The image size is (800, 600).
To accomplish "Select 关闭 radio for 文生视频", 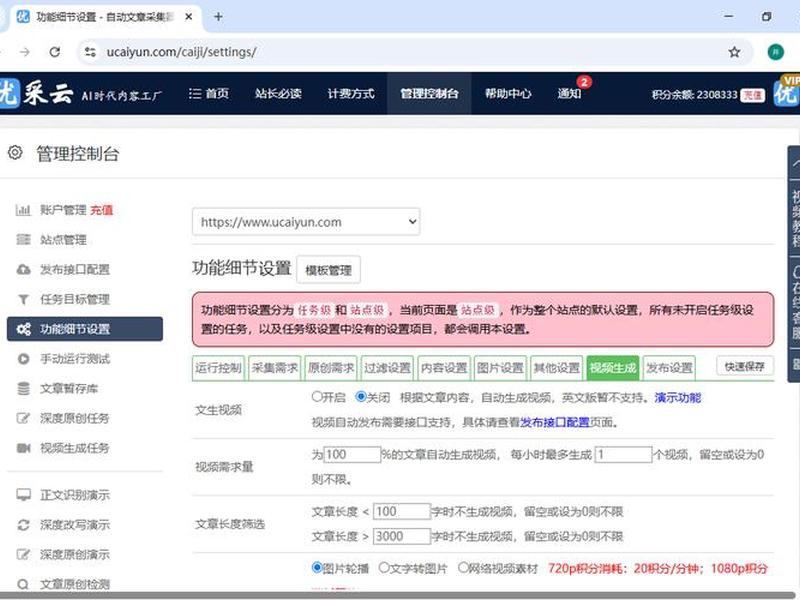I will (361, 396).
